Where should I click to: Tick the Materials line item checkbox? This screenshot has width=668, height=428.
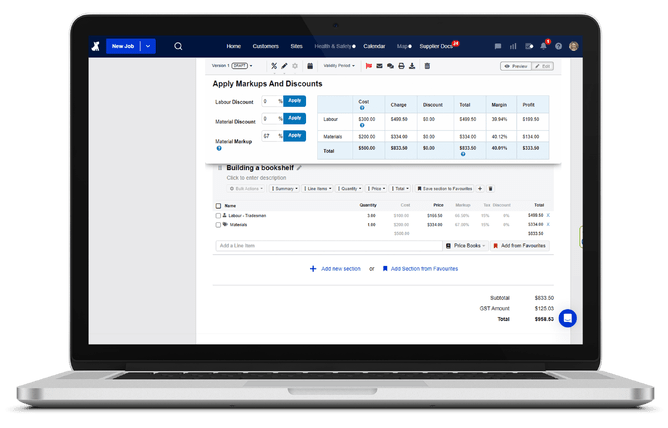[x=219, y=225]
